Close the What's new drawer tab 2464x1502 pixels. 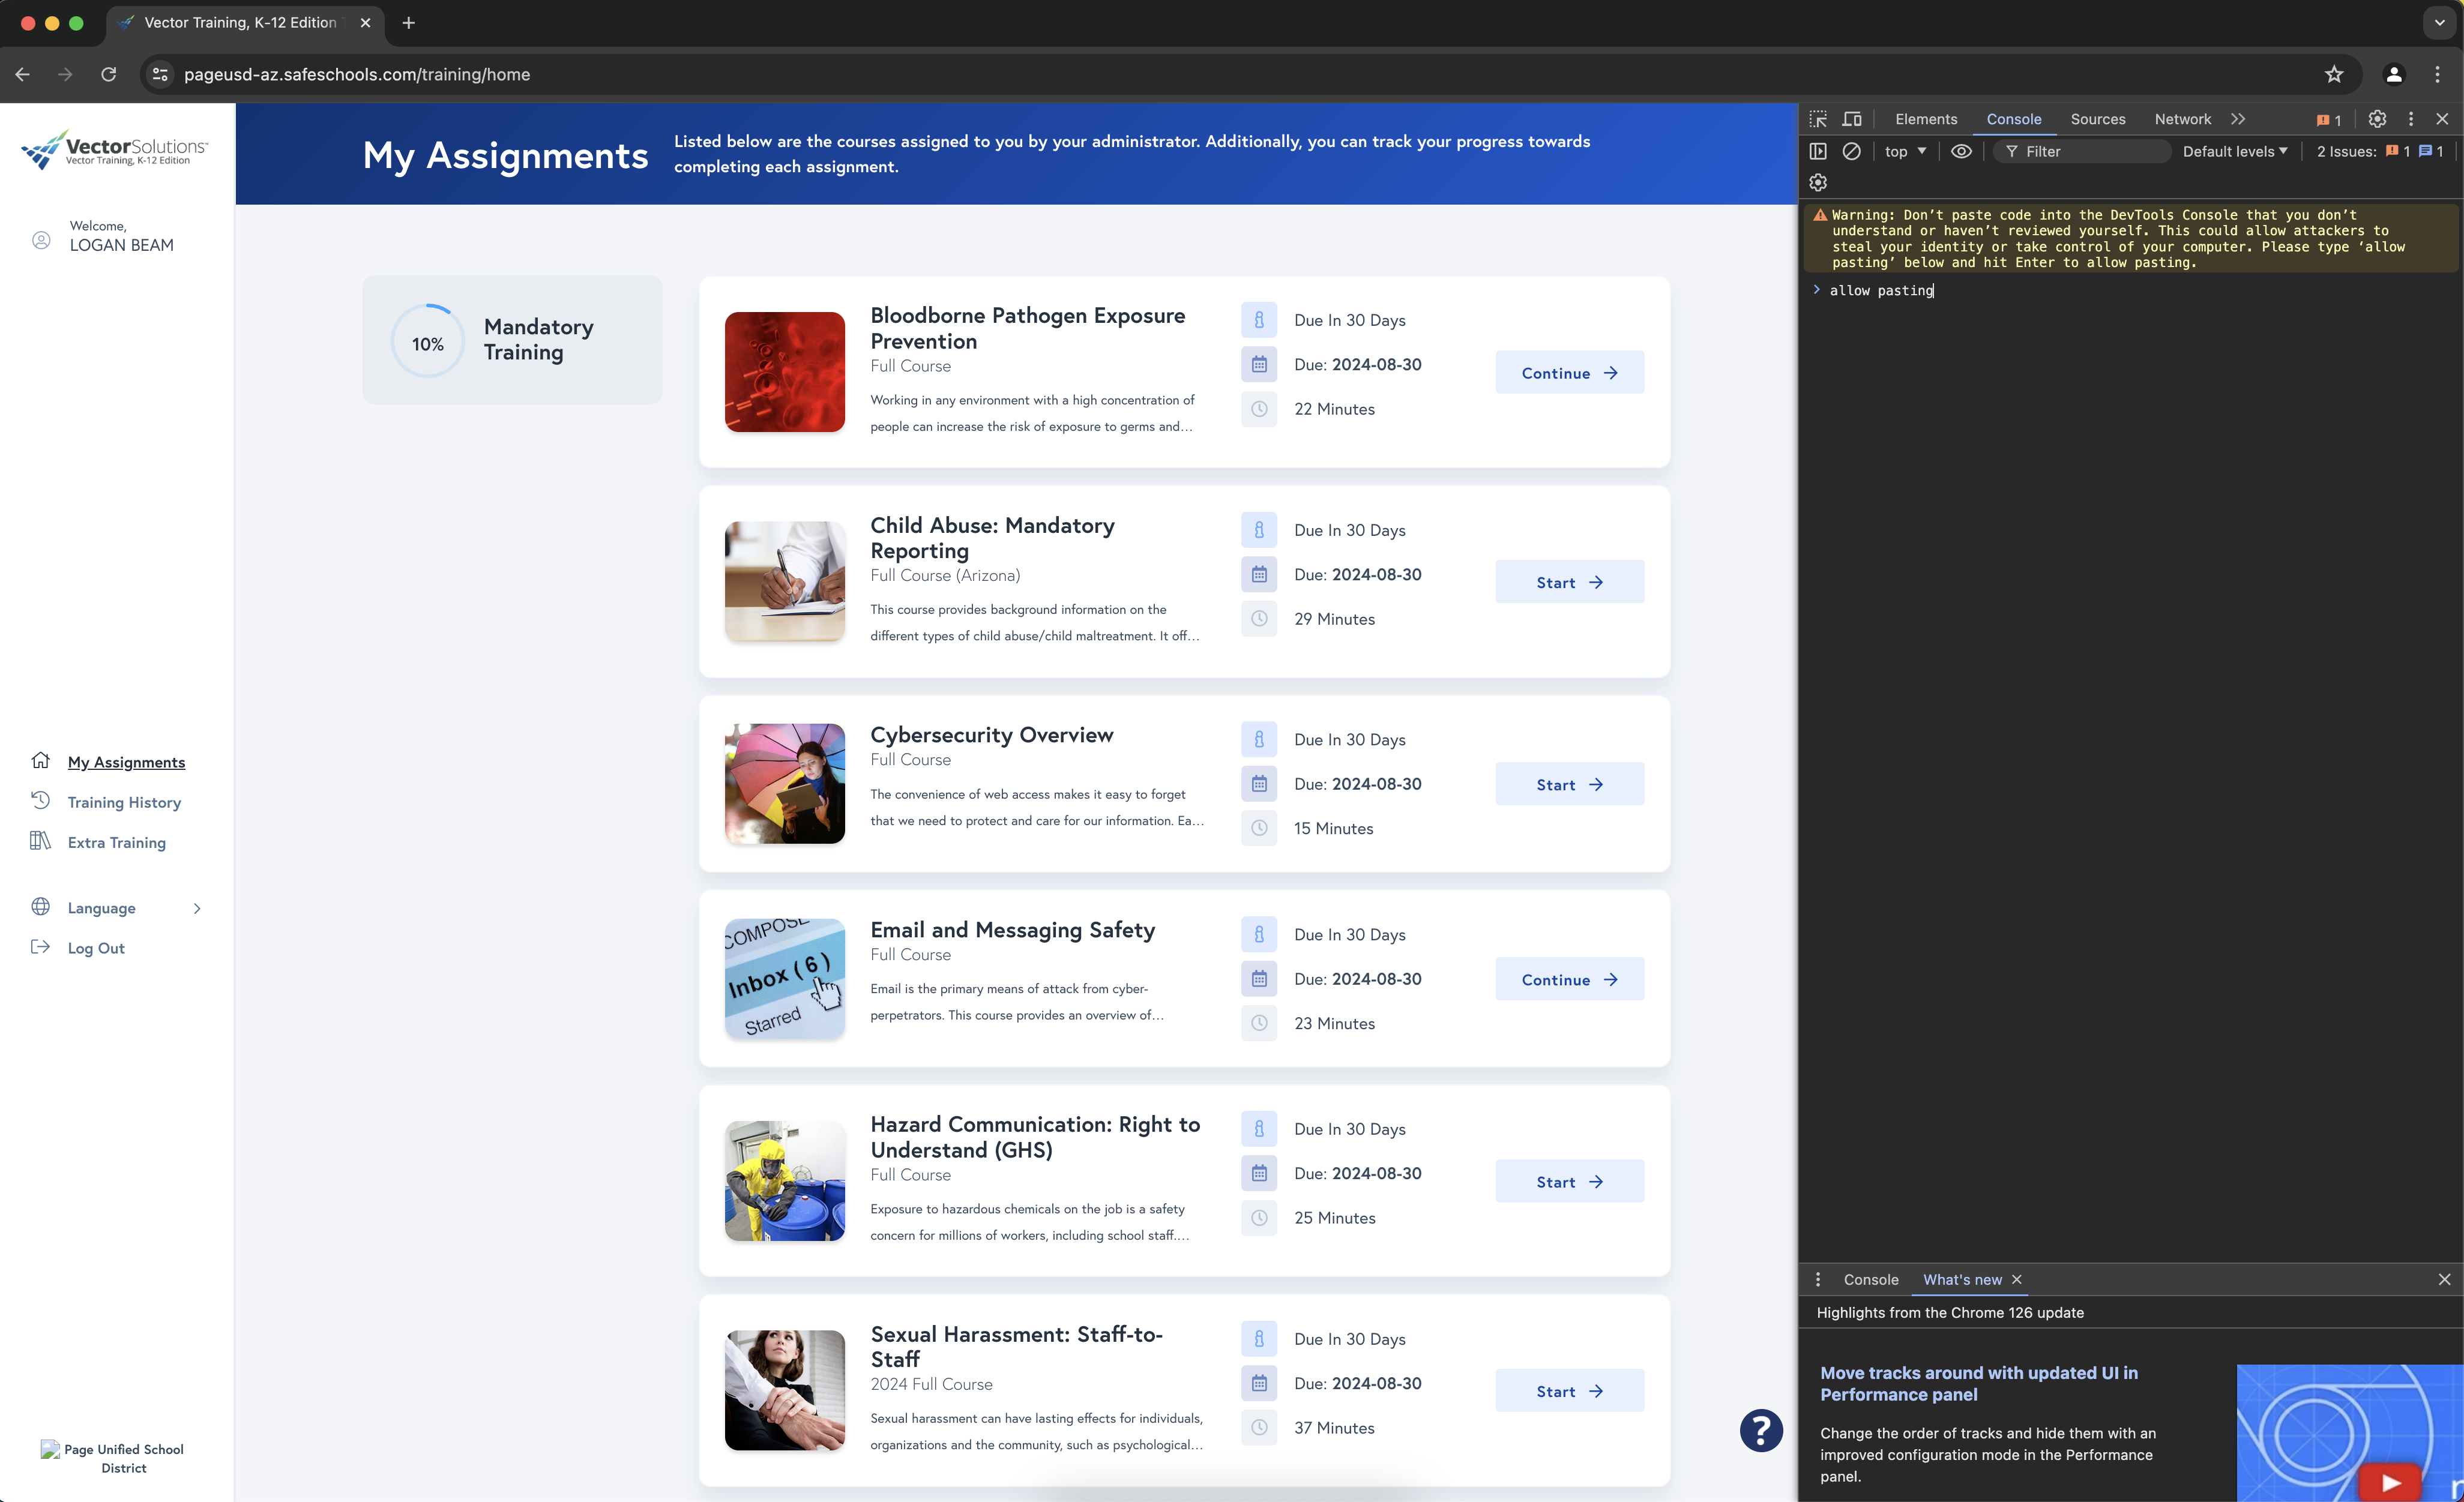coord(2017,1279)
